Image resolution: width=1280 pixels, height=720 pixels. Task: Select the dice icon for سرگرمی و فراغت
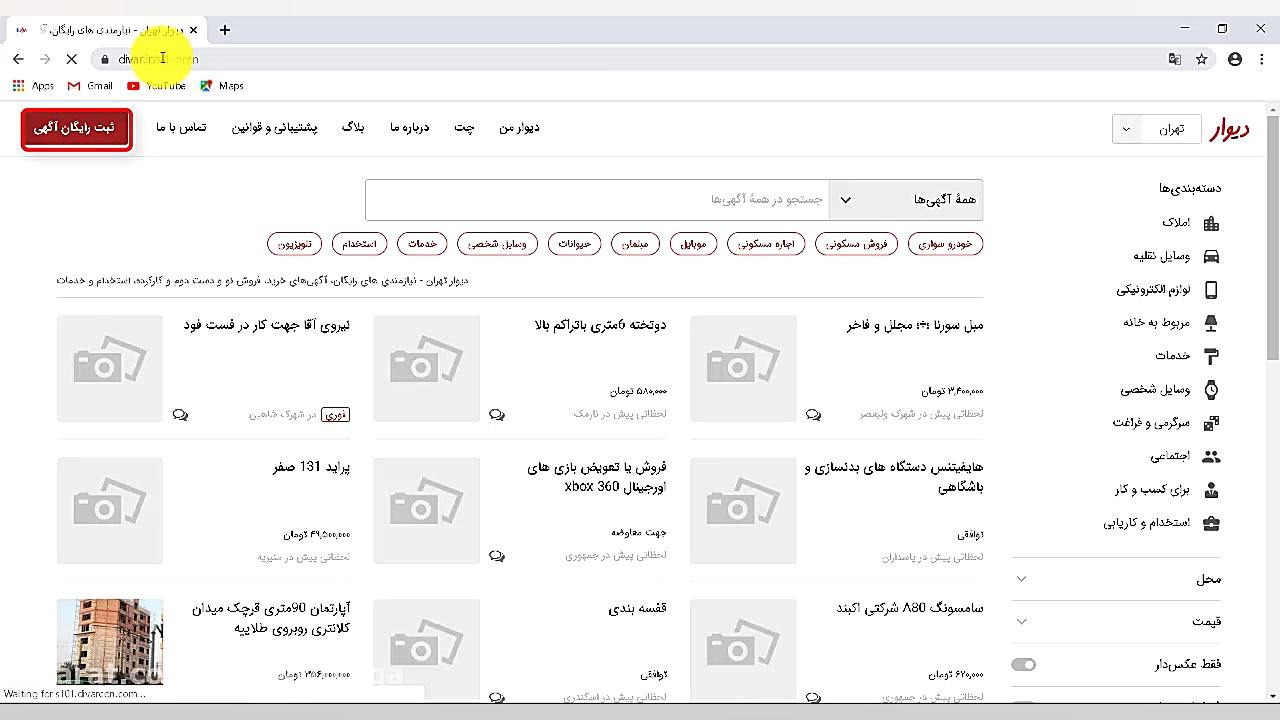(x=1210, y=422)
